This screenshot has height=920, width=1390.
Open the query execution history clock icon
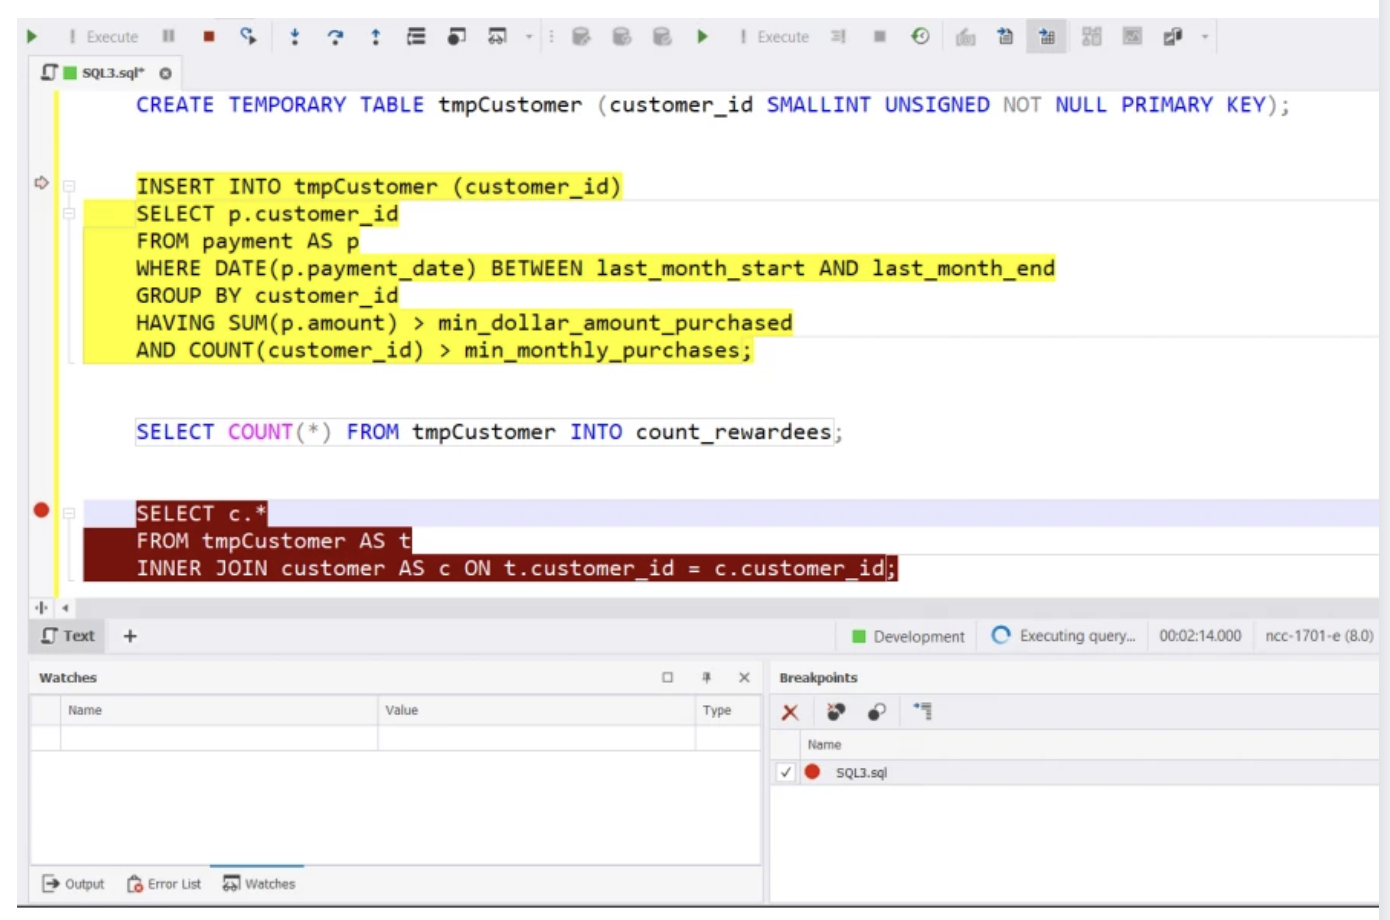click(920, 37)
